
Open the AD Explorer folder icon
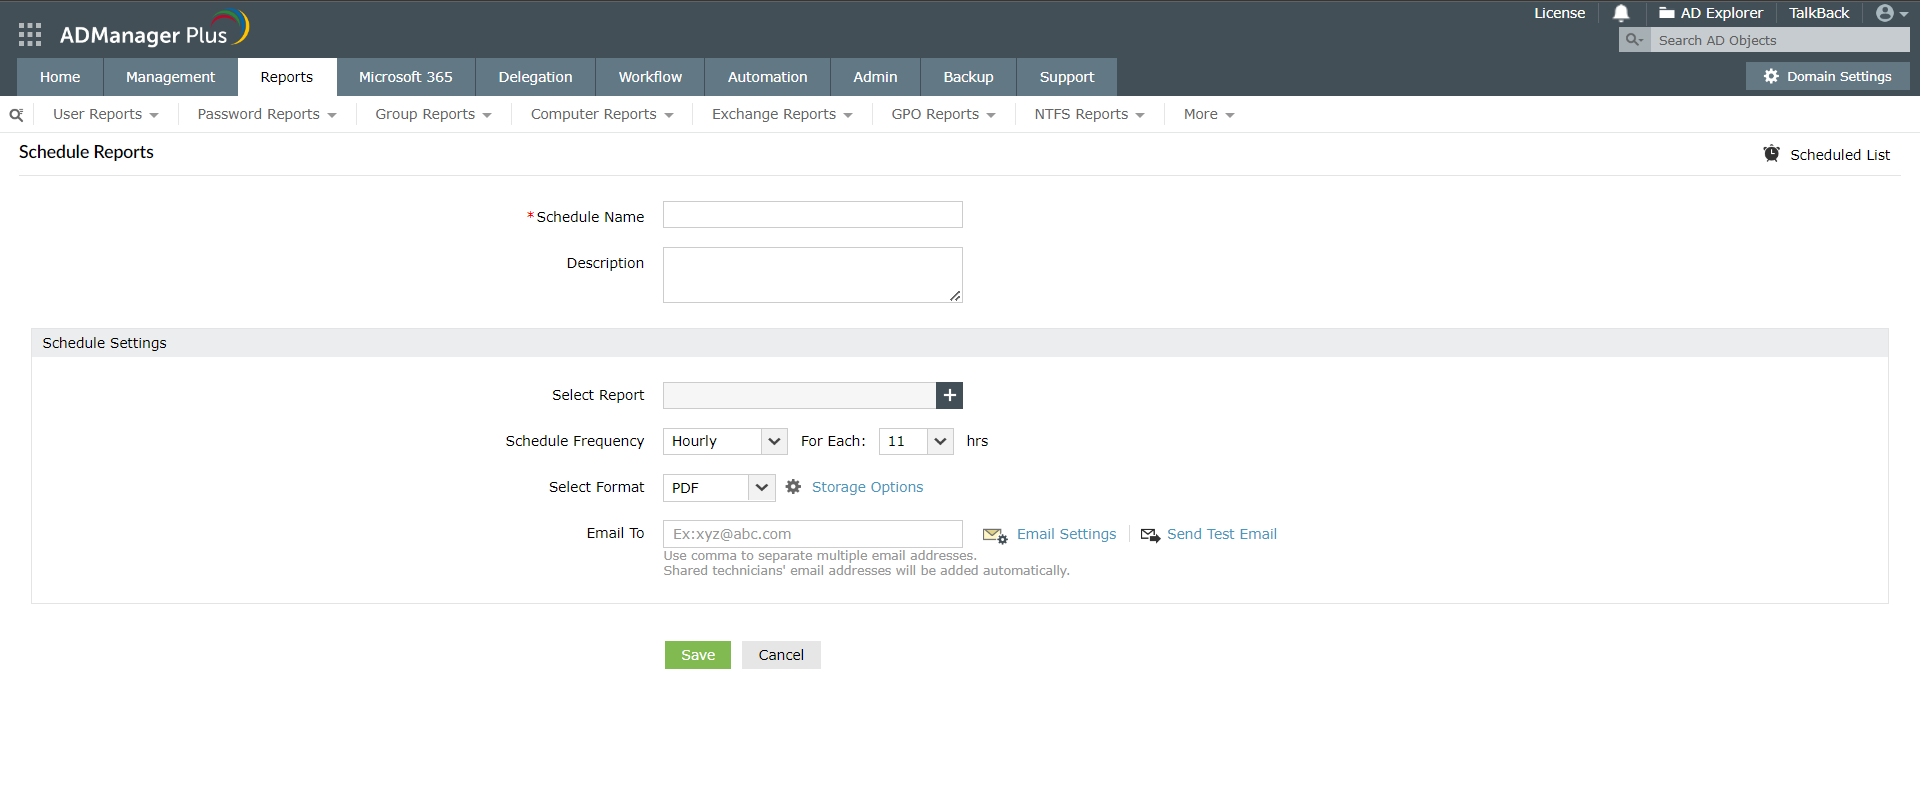click(1667, 13)
